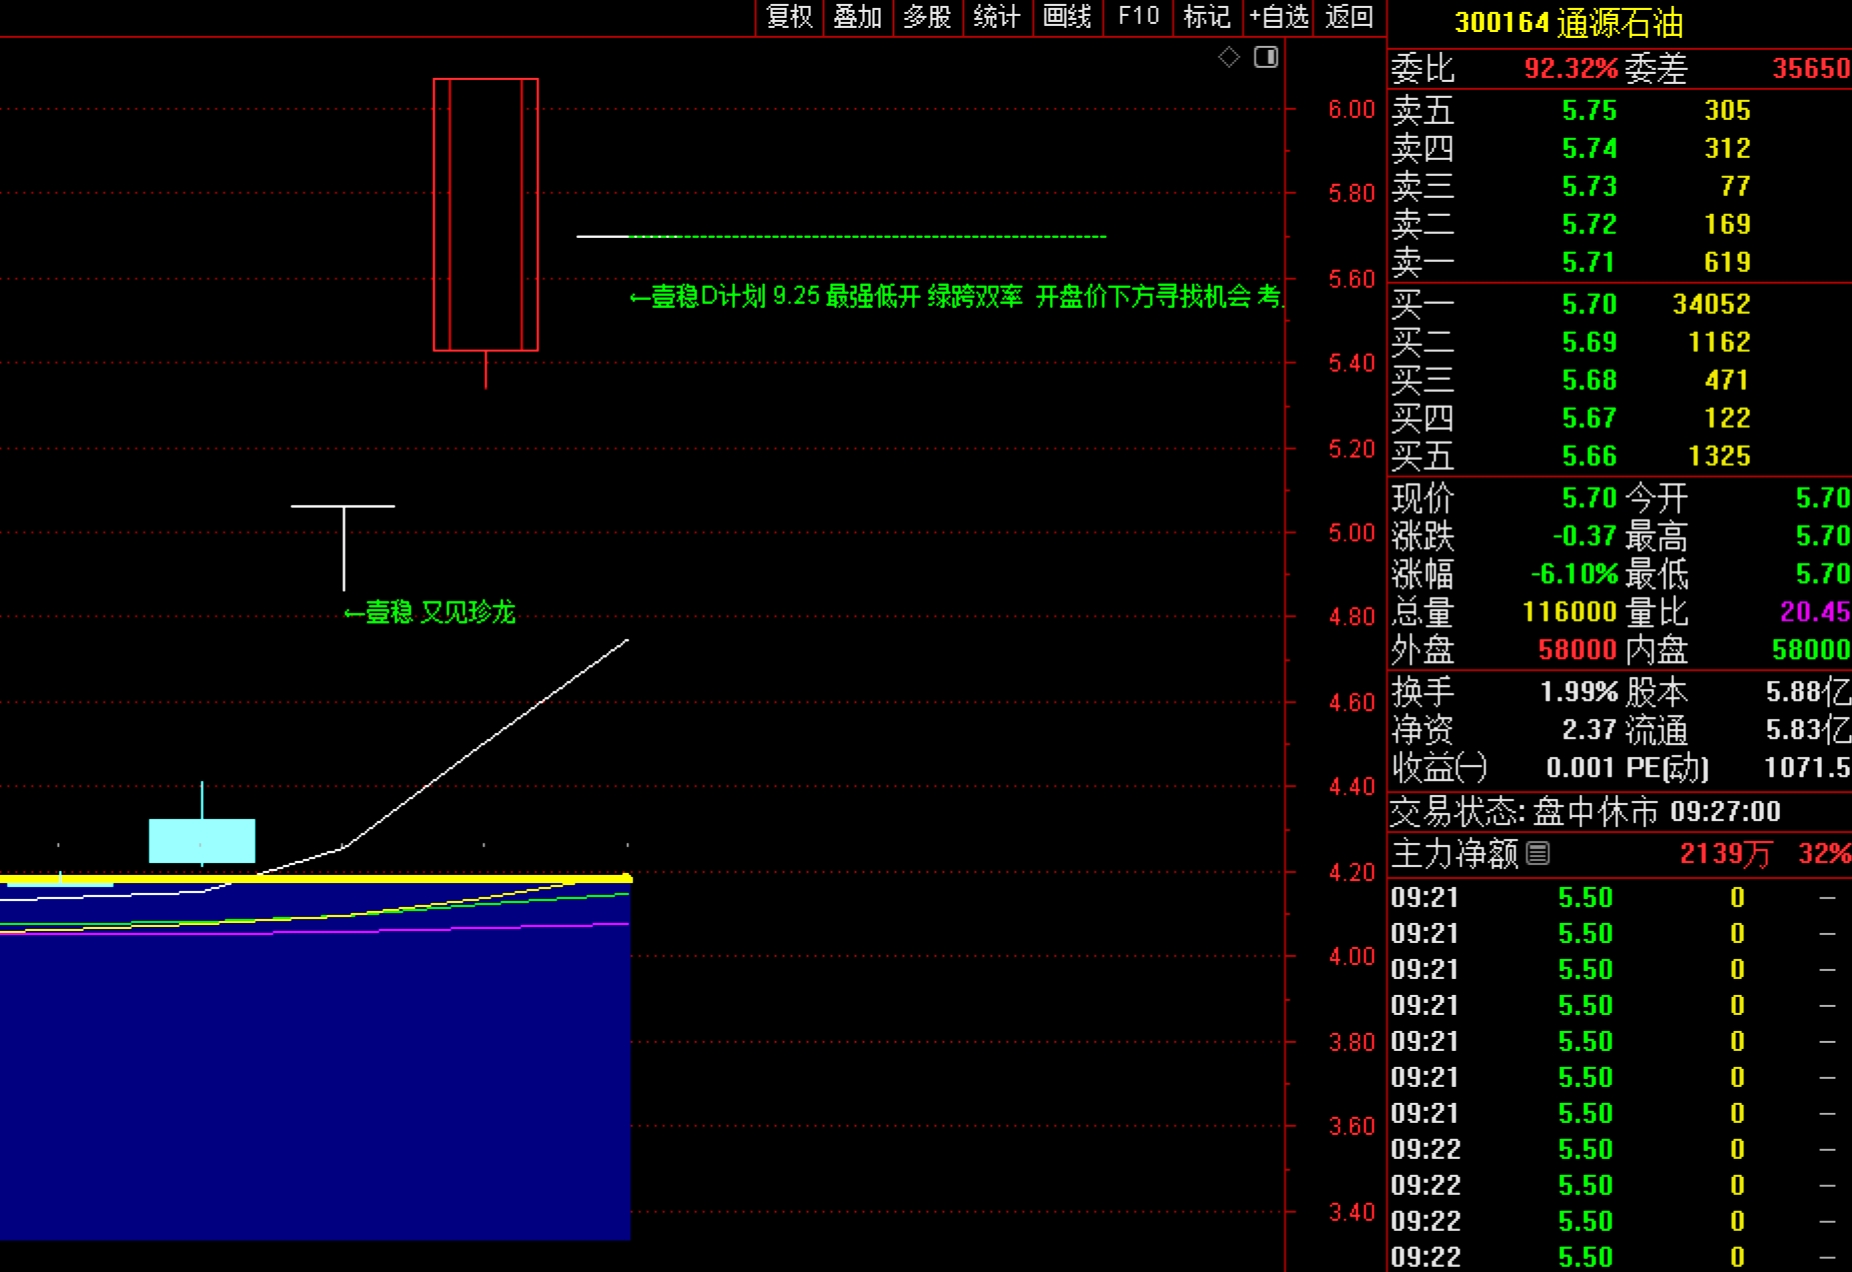Image resolution: width=1852 pixels, height=1272 pixels.
Task: Select 买三 price 5.68
Action: click(x=1589, y=380)
